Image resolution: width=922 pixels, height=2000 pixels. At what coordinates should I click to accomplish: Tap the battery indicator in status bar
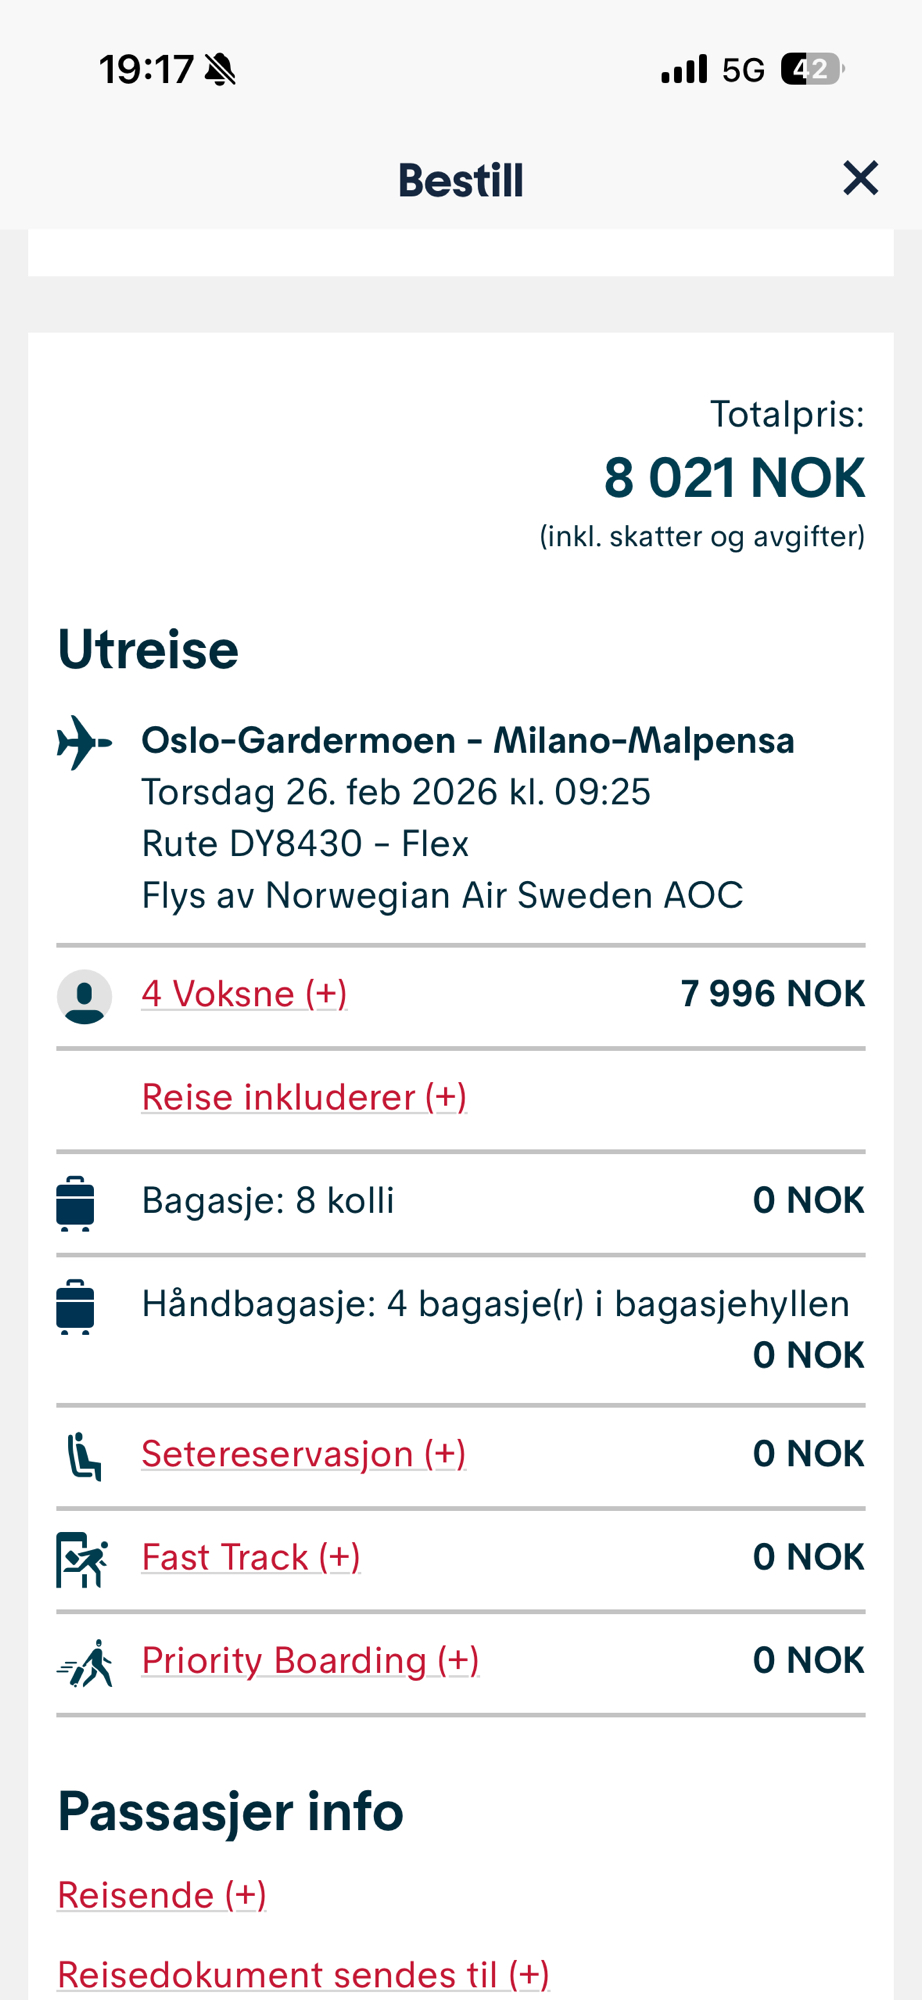coord(813,69)
